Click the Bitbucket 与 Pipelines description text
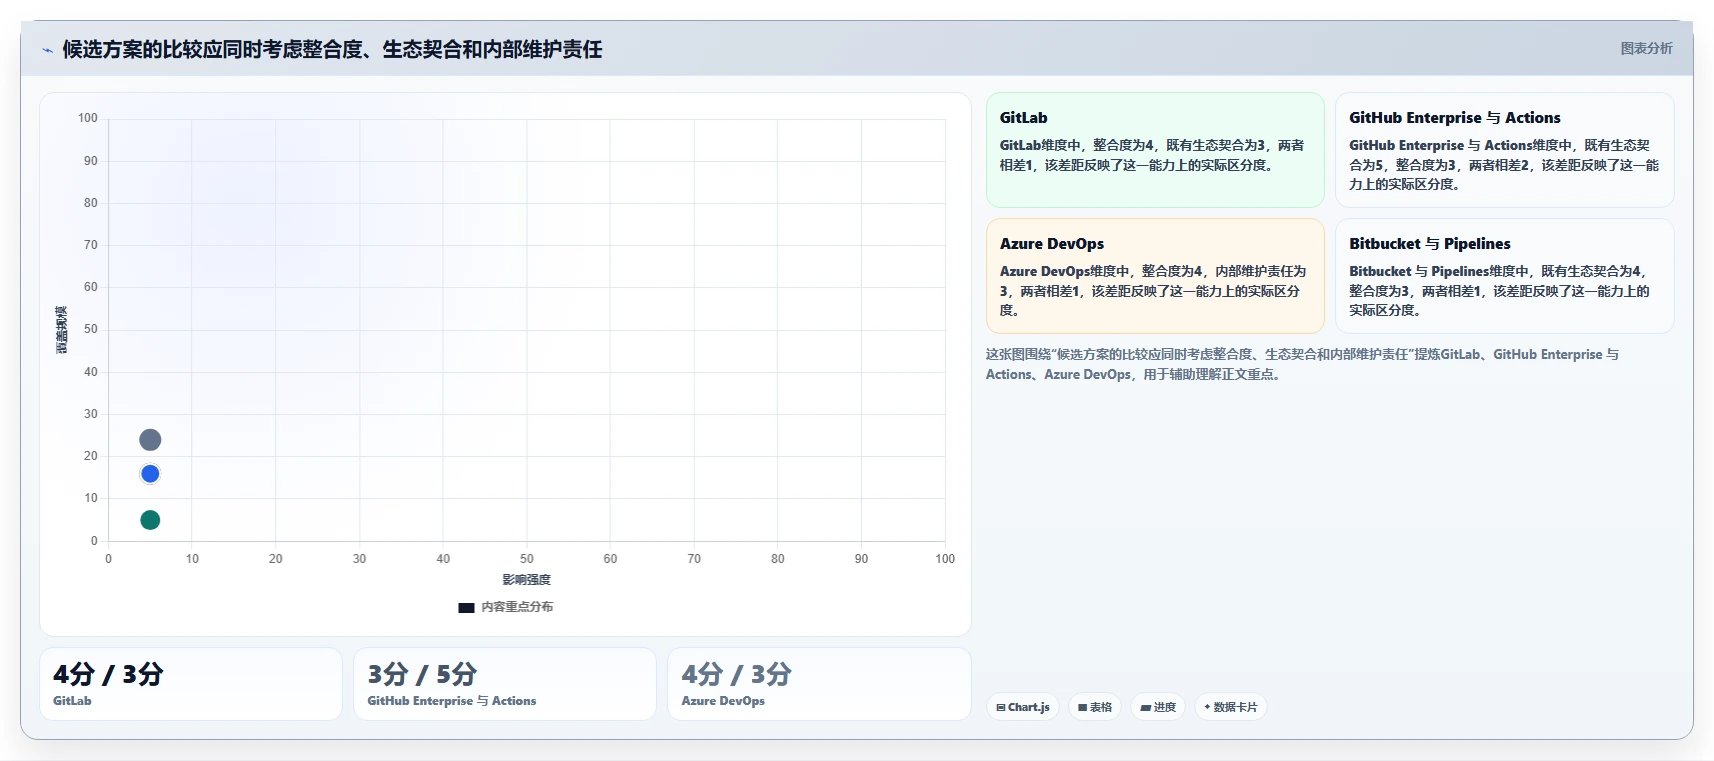The image size is (1714, 761). (x=1499, y=291)
